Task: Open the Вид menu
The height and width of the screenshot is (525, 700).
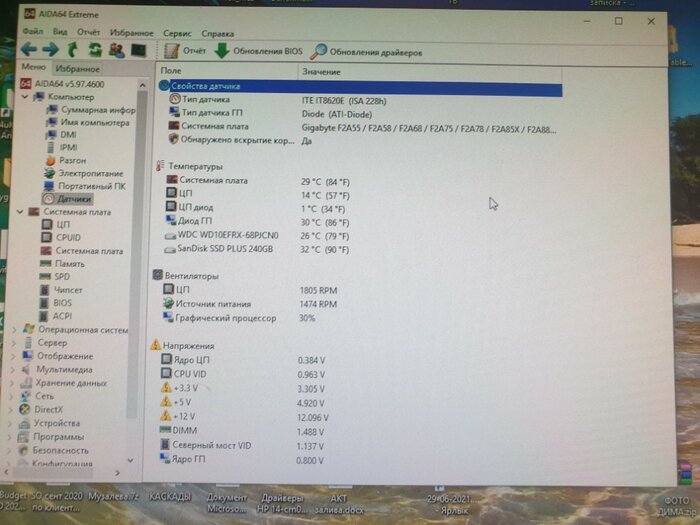Action: click(x=59, y=32)
